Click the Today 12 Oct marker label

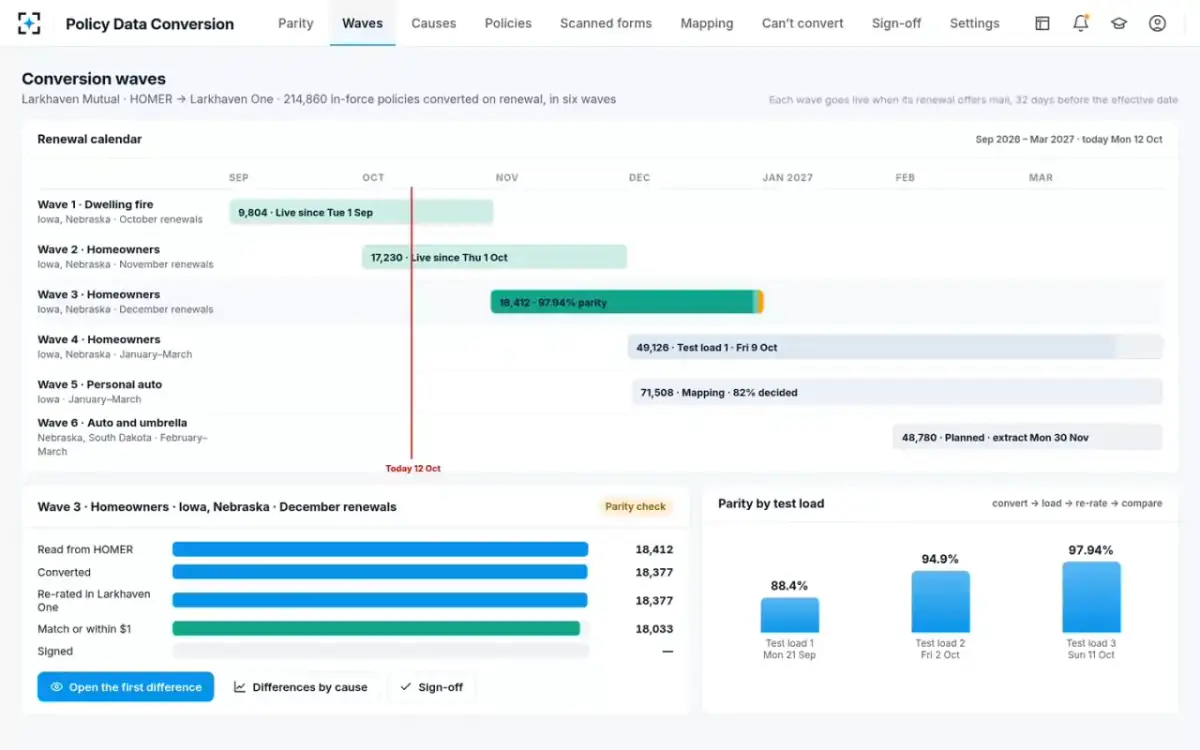413,468
